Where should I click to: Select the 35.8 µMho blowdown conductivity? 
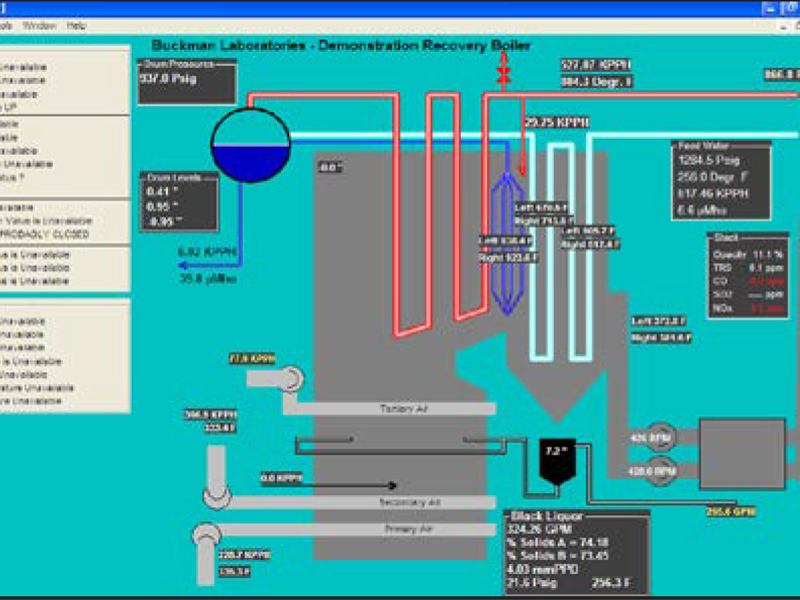tap(208, 279)
